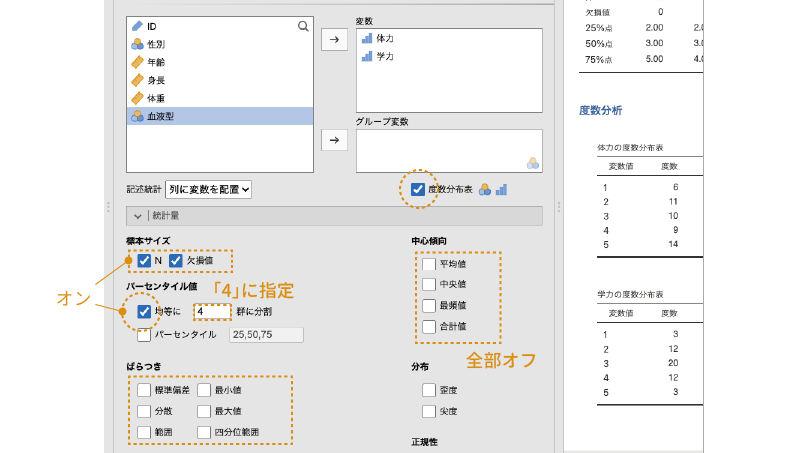Open the 記述統計 layout dropdown

coord(208,188)
